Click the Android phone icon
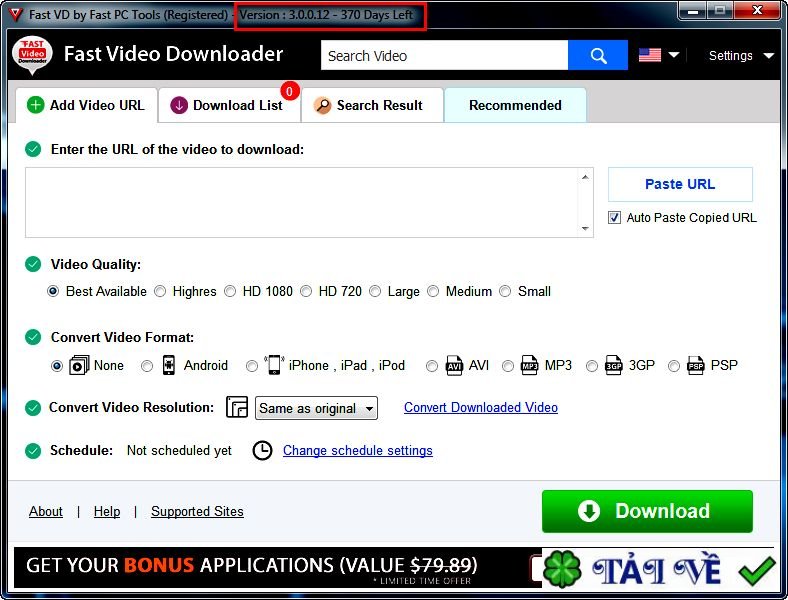Viewport: 788px width, 600px height. coord(169,365)
